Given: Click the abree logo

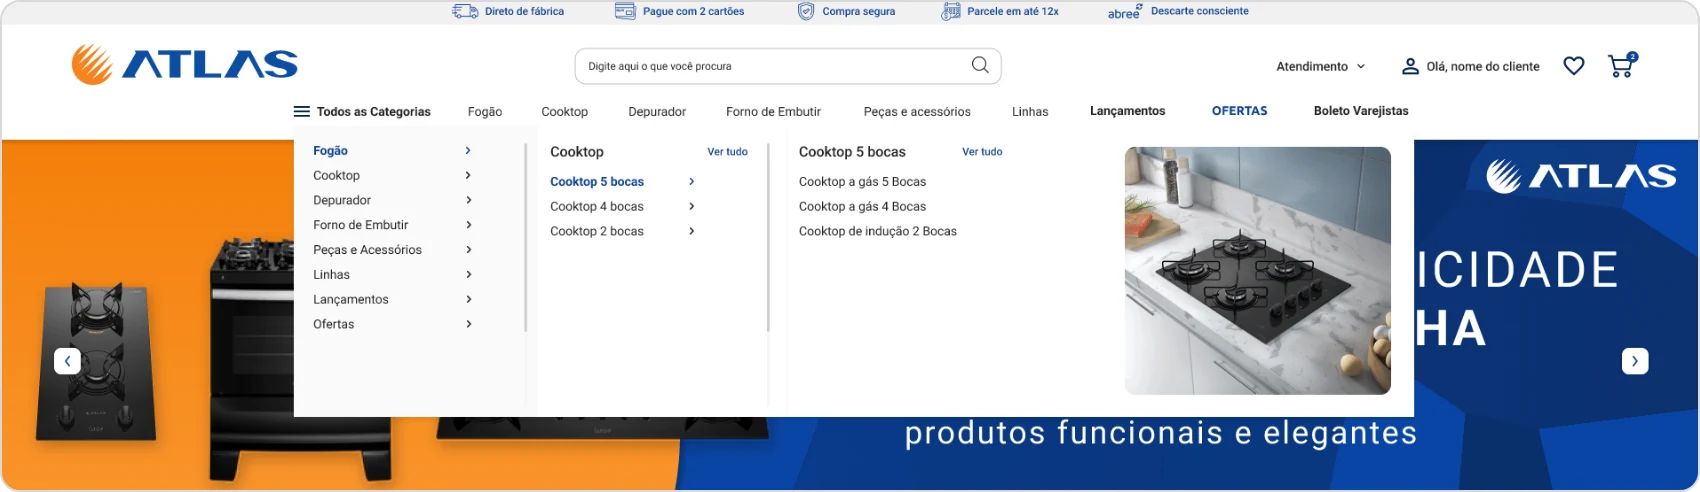Looking at the screenshot, I should [x=1125, y=12].
